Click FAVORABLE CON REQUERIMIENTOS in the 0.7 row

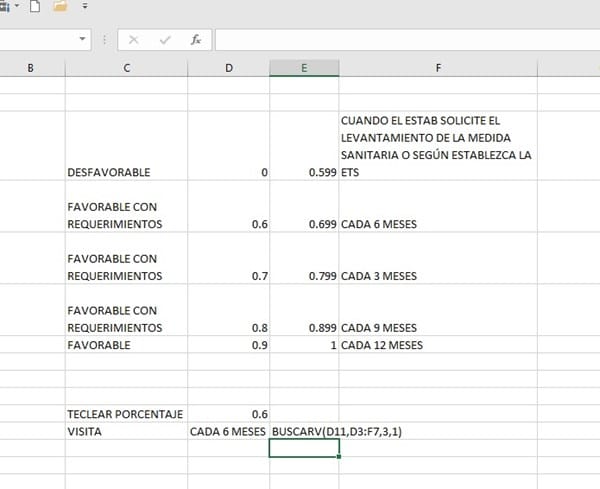pyautogui.click(x=127, y=258)
